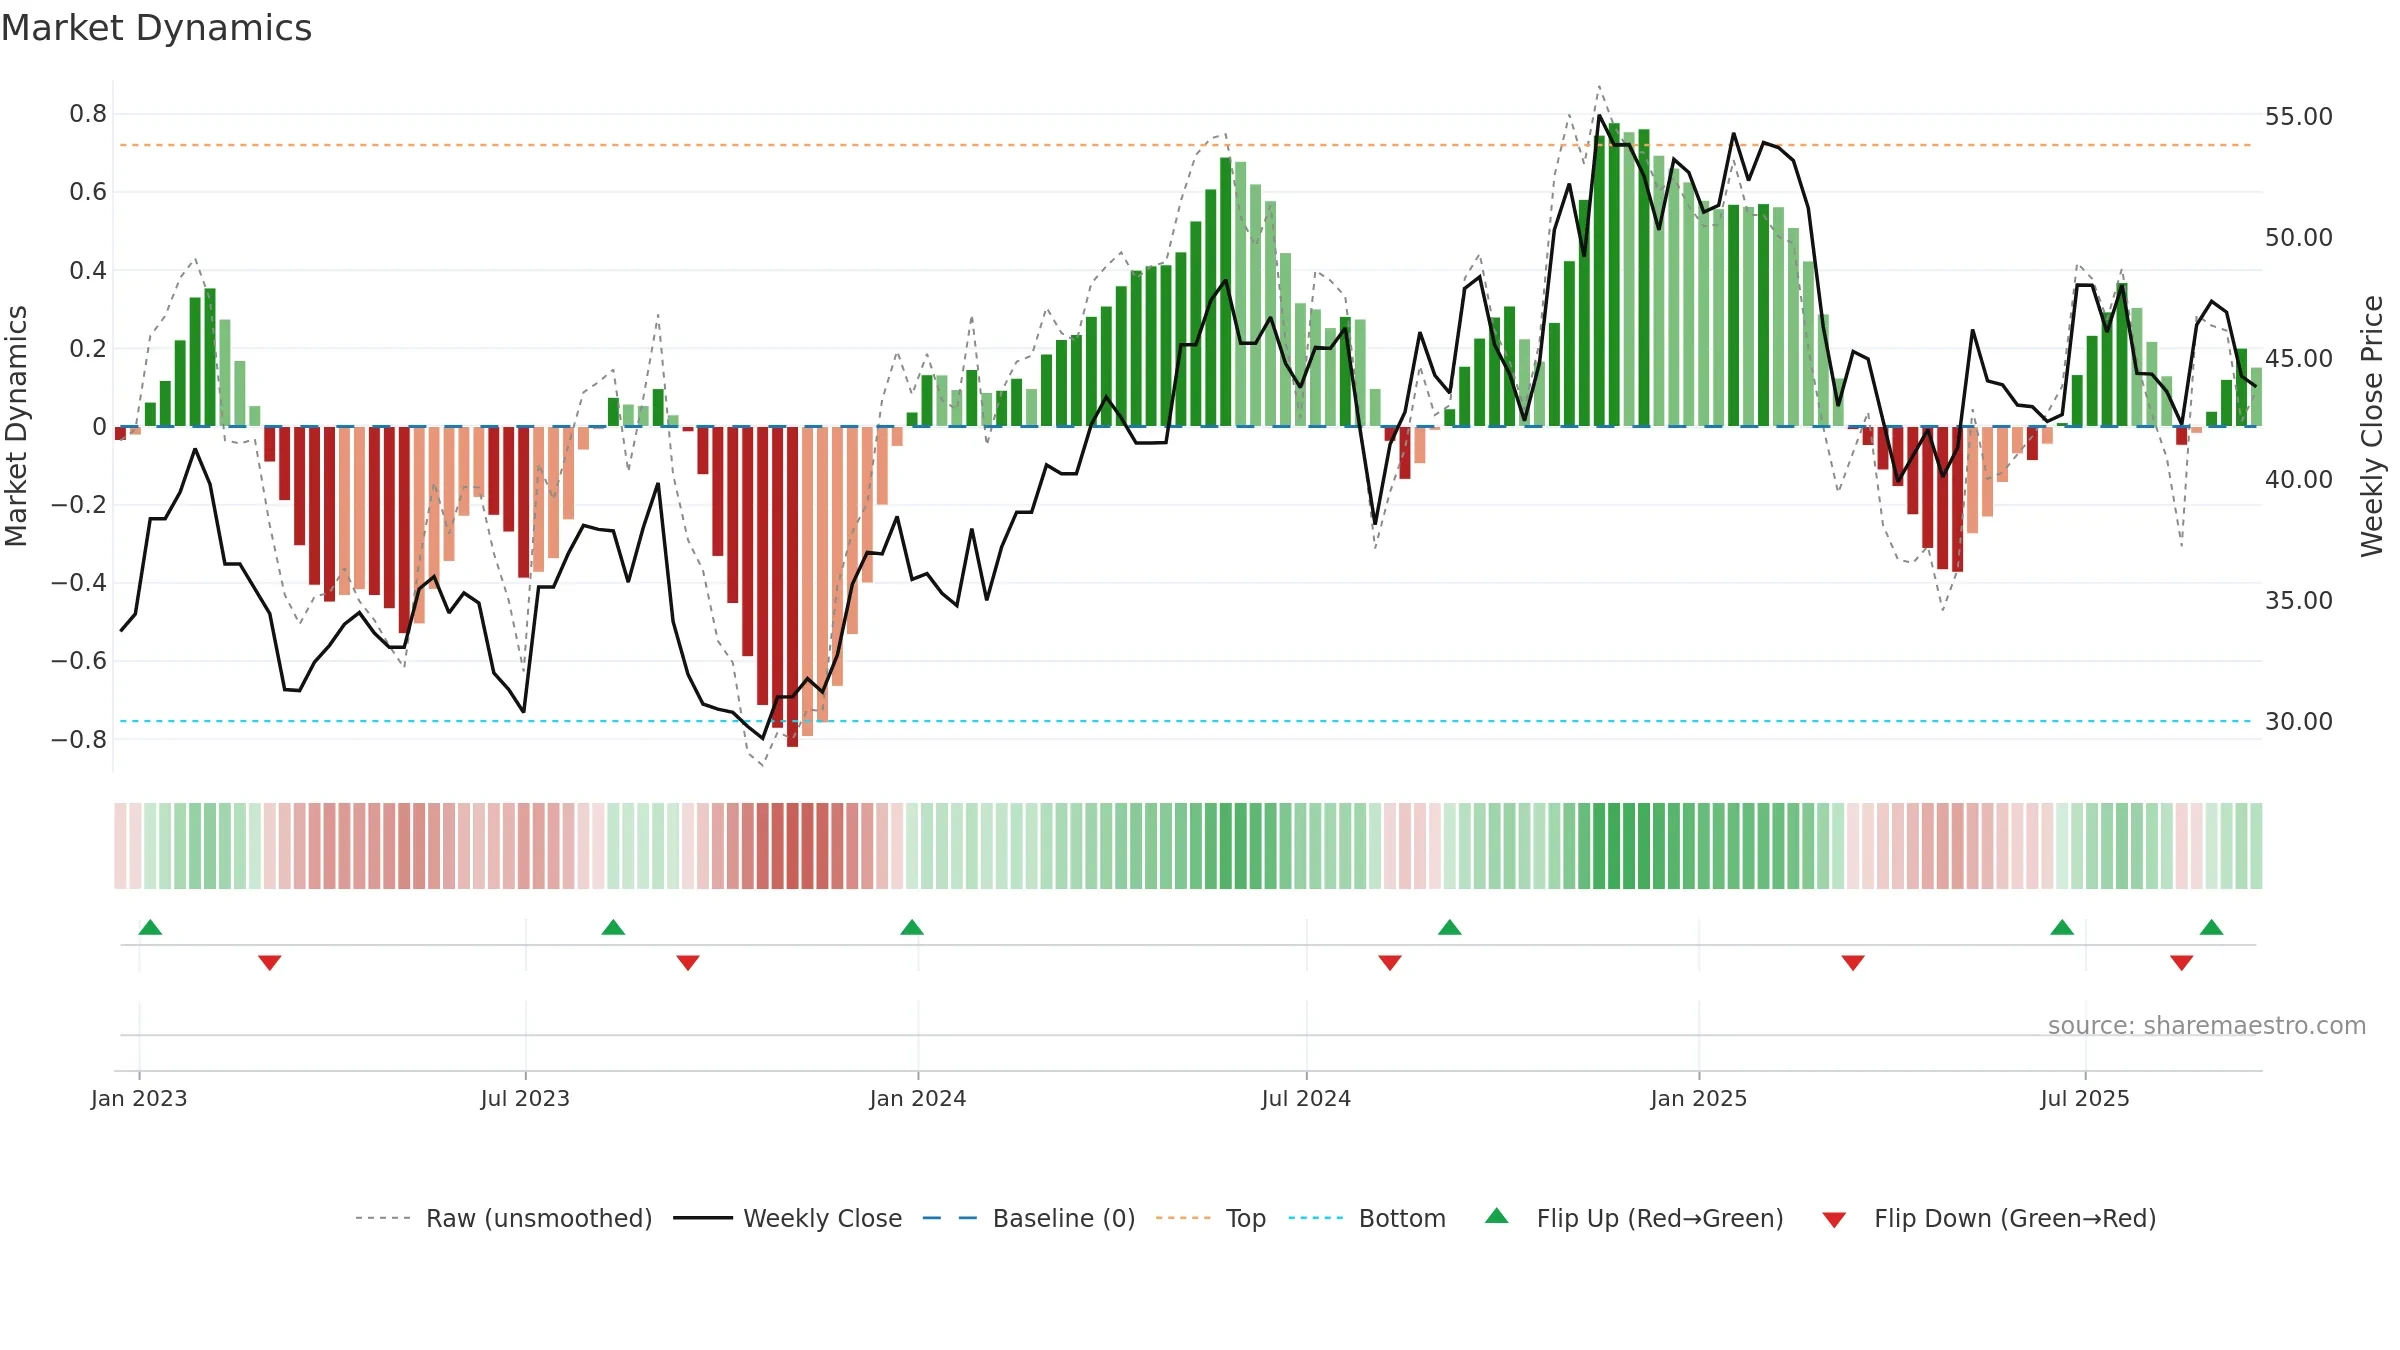Select the flip-down marker in August 2025
The height and width of the screenshot is (1350, 2400).
(x=2182, y=962)
